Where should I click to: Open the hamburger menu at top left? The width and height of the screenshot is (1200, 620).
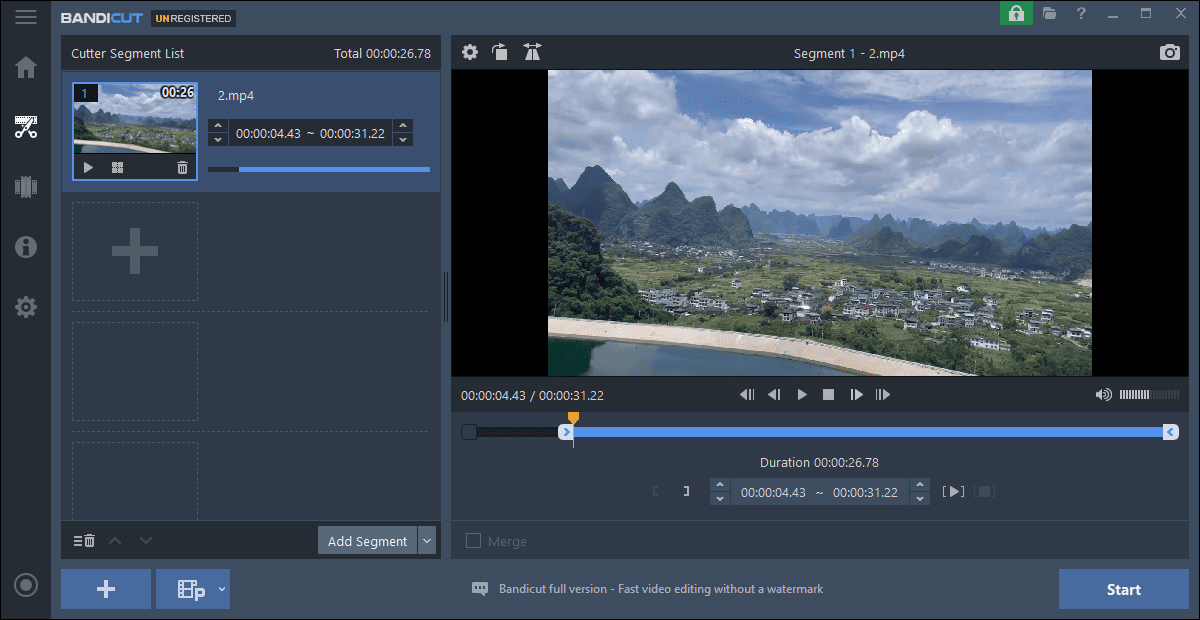[26, 16]
